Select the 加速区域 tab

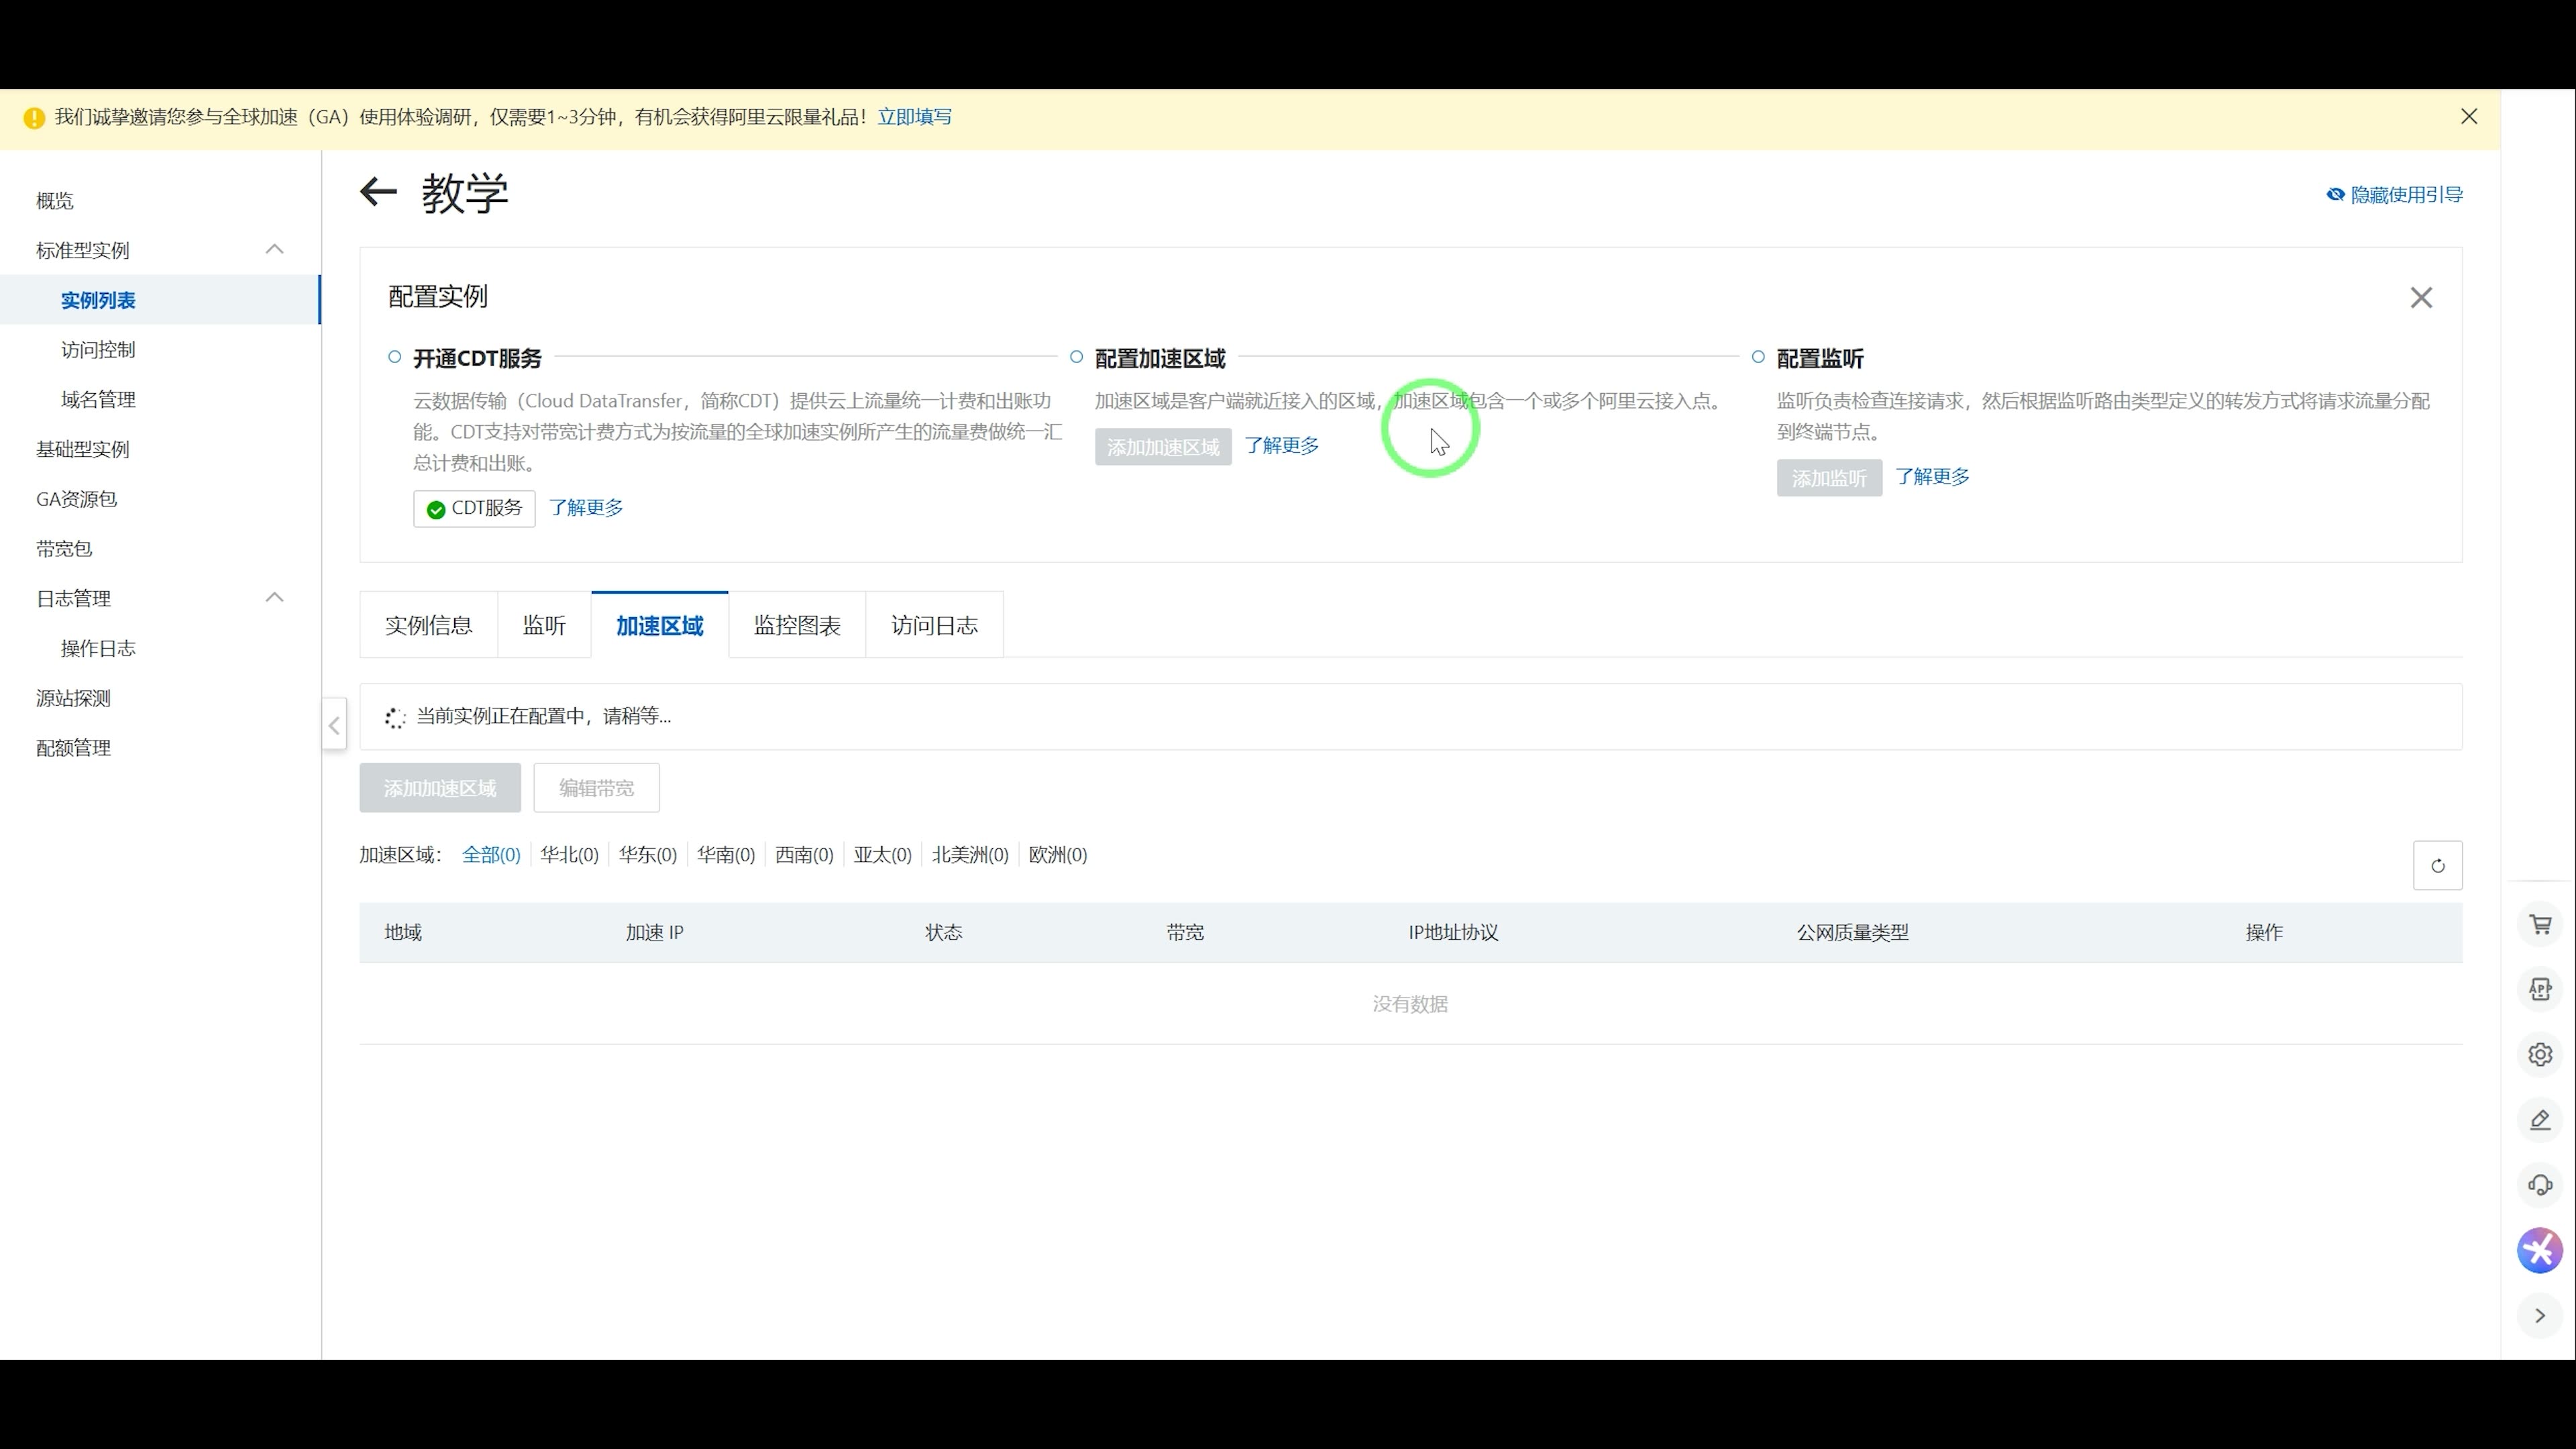click(660, 625)
